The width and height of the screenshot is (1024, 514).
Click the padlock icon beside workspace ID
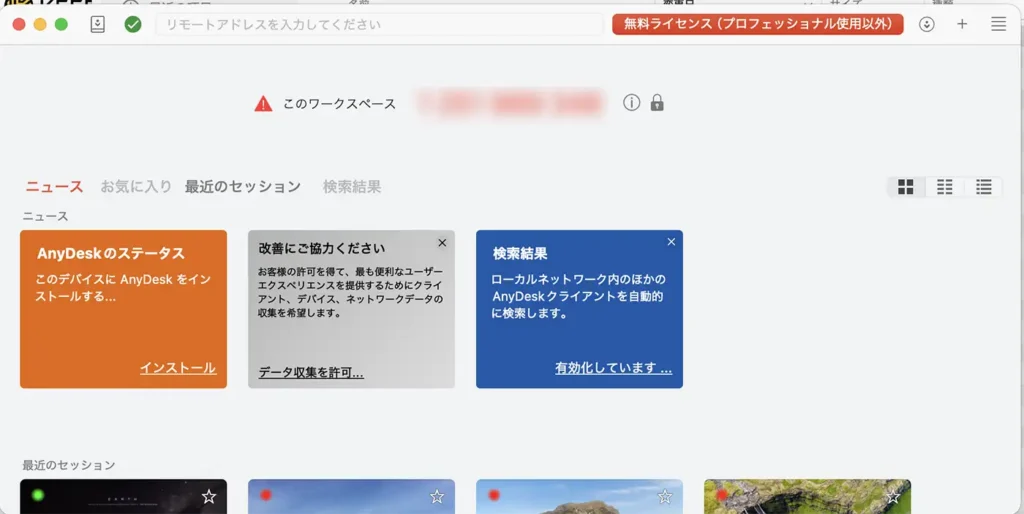click(x=657, y=102)
